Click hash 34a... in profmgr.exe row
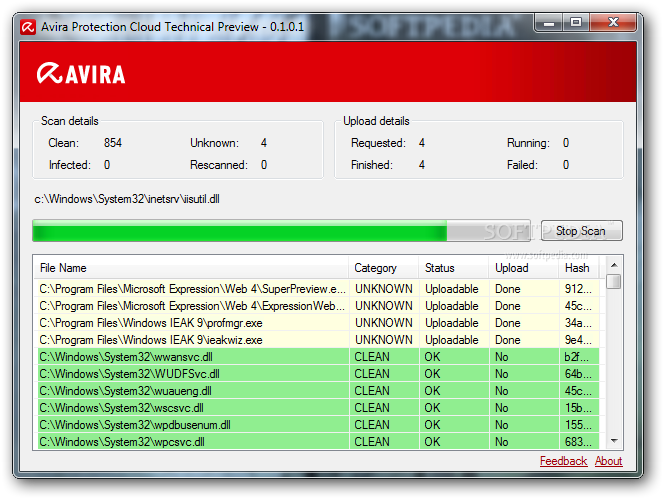Screen dimensions: 664x499 point(578,323)
